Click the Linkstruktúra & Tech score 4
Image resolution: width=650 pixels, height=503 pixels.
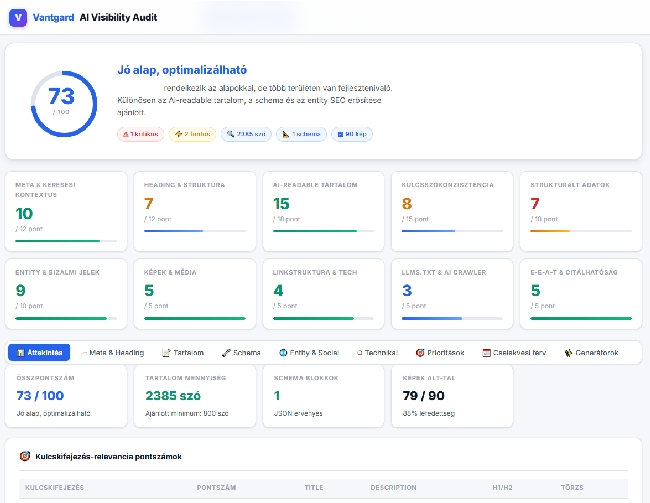click(278, 290)
